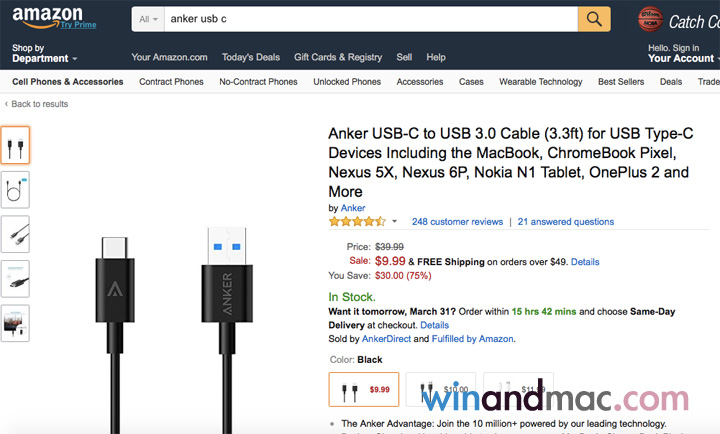Choose the $10.00 color swatch option

[441, 389]
